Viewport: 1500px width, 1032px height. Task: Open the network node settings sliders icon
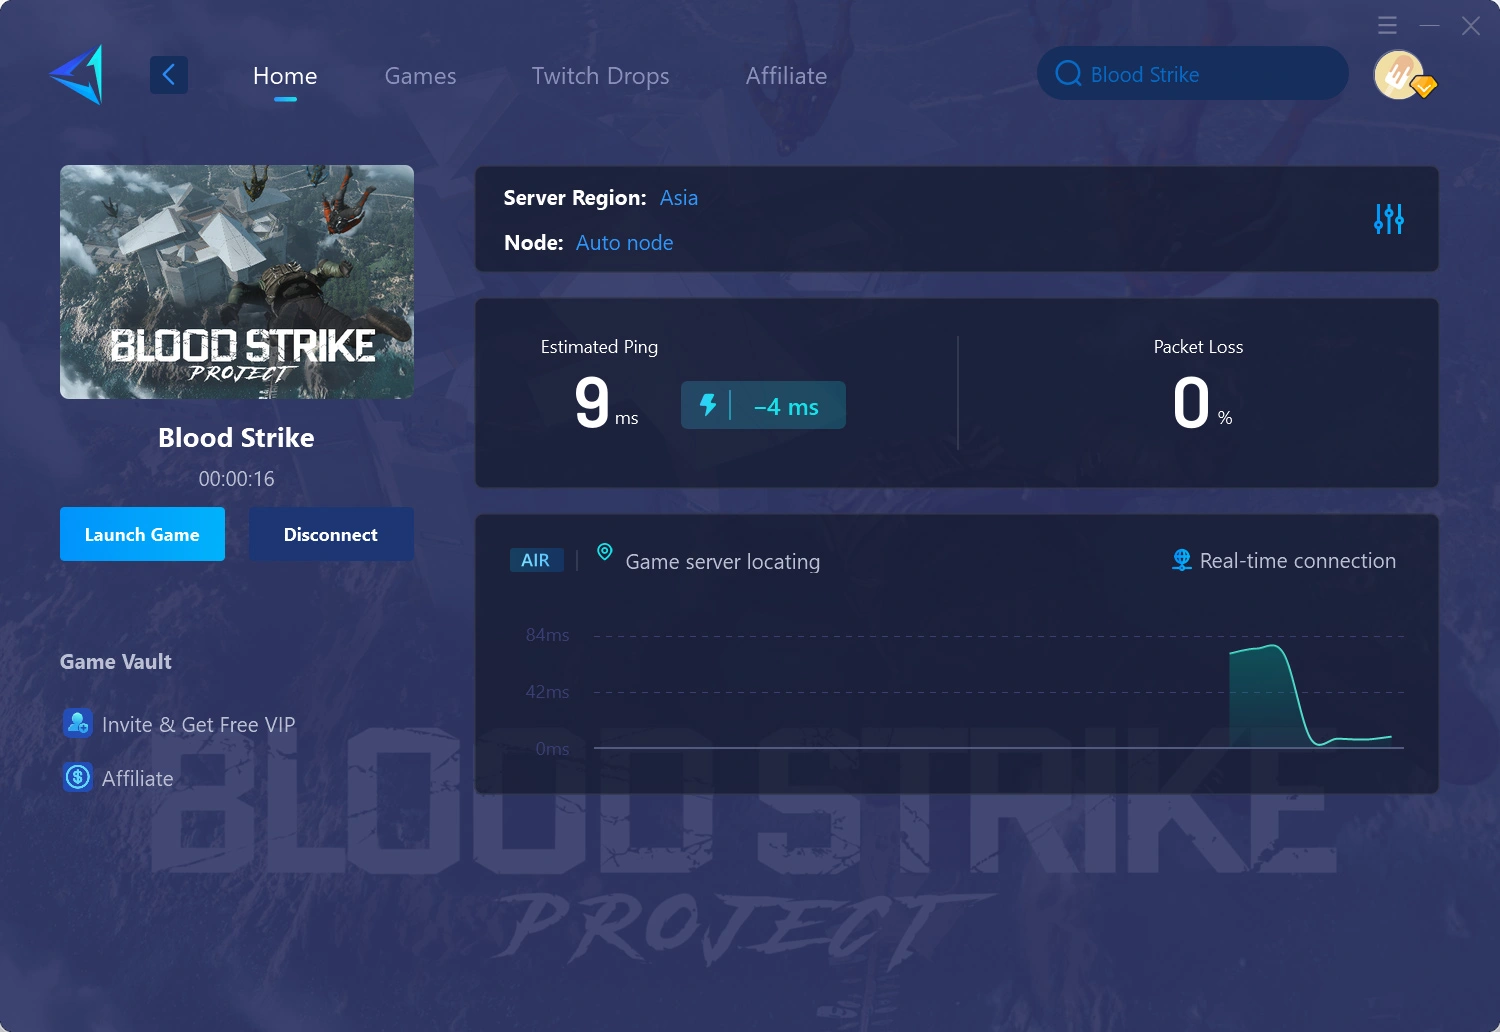tap(1388, 219)
